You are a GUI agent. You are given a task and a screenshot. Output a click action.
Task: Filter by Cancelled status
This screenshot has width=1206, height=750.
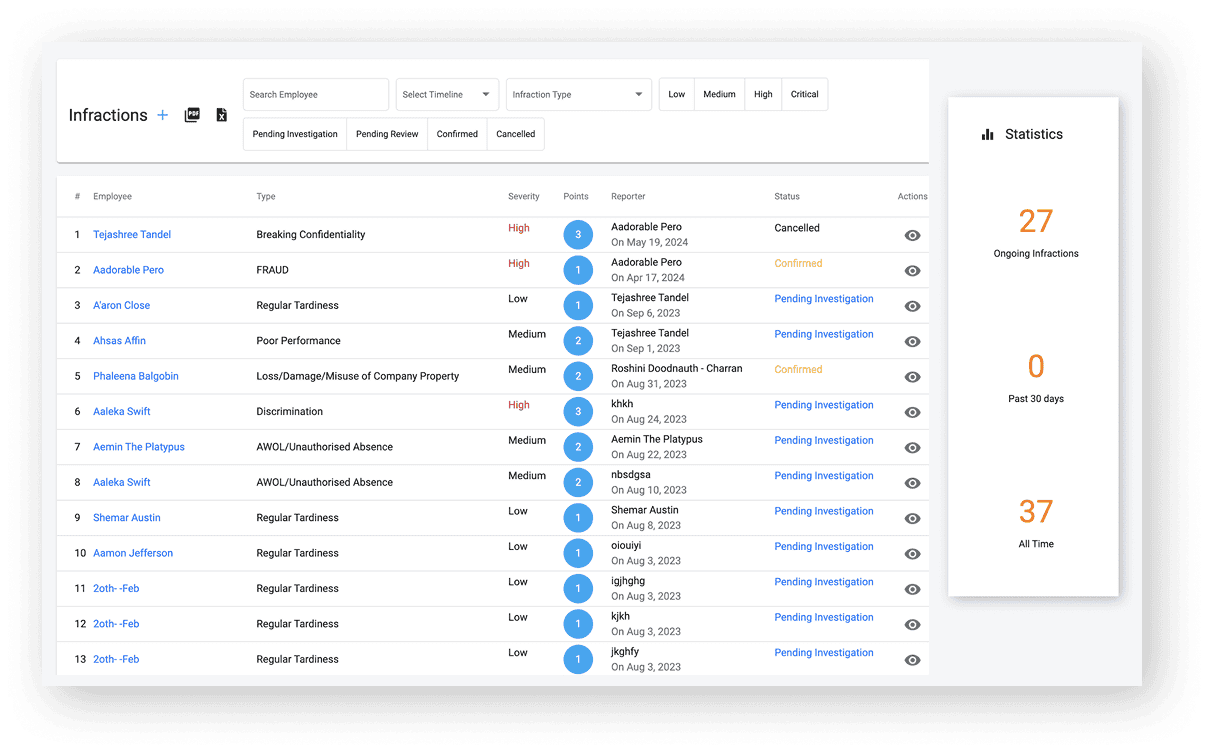coord(516,134)
